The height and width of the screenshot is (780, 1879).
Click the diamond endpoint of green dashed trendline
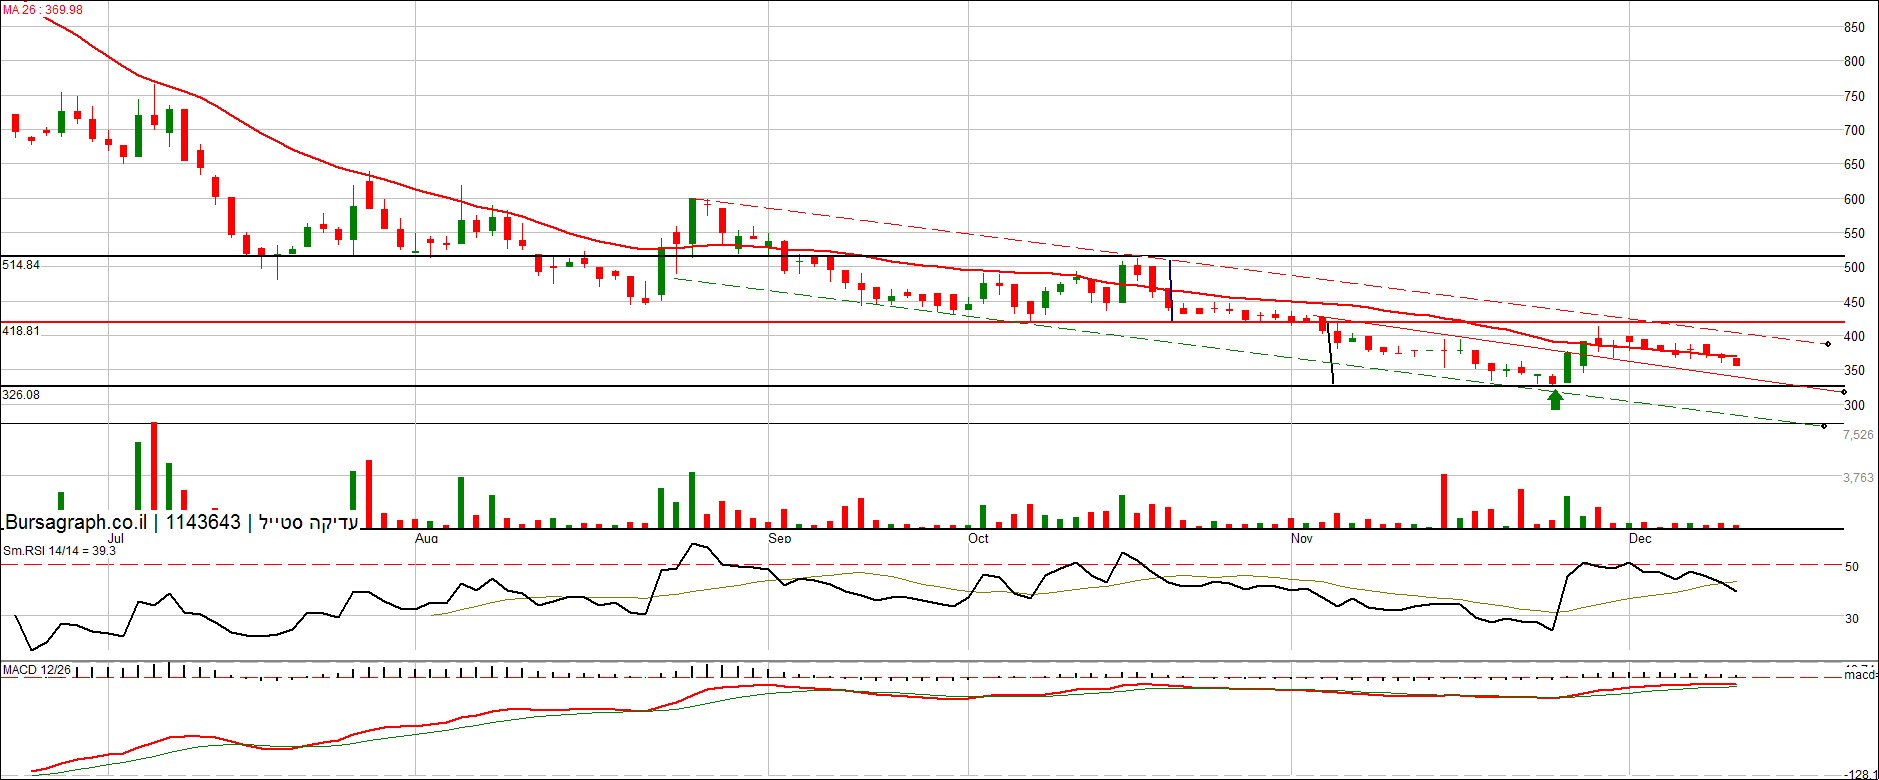(x=1824, y=427)
